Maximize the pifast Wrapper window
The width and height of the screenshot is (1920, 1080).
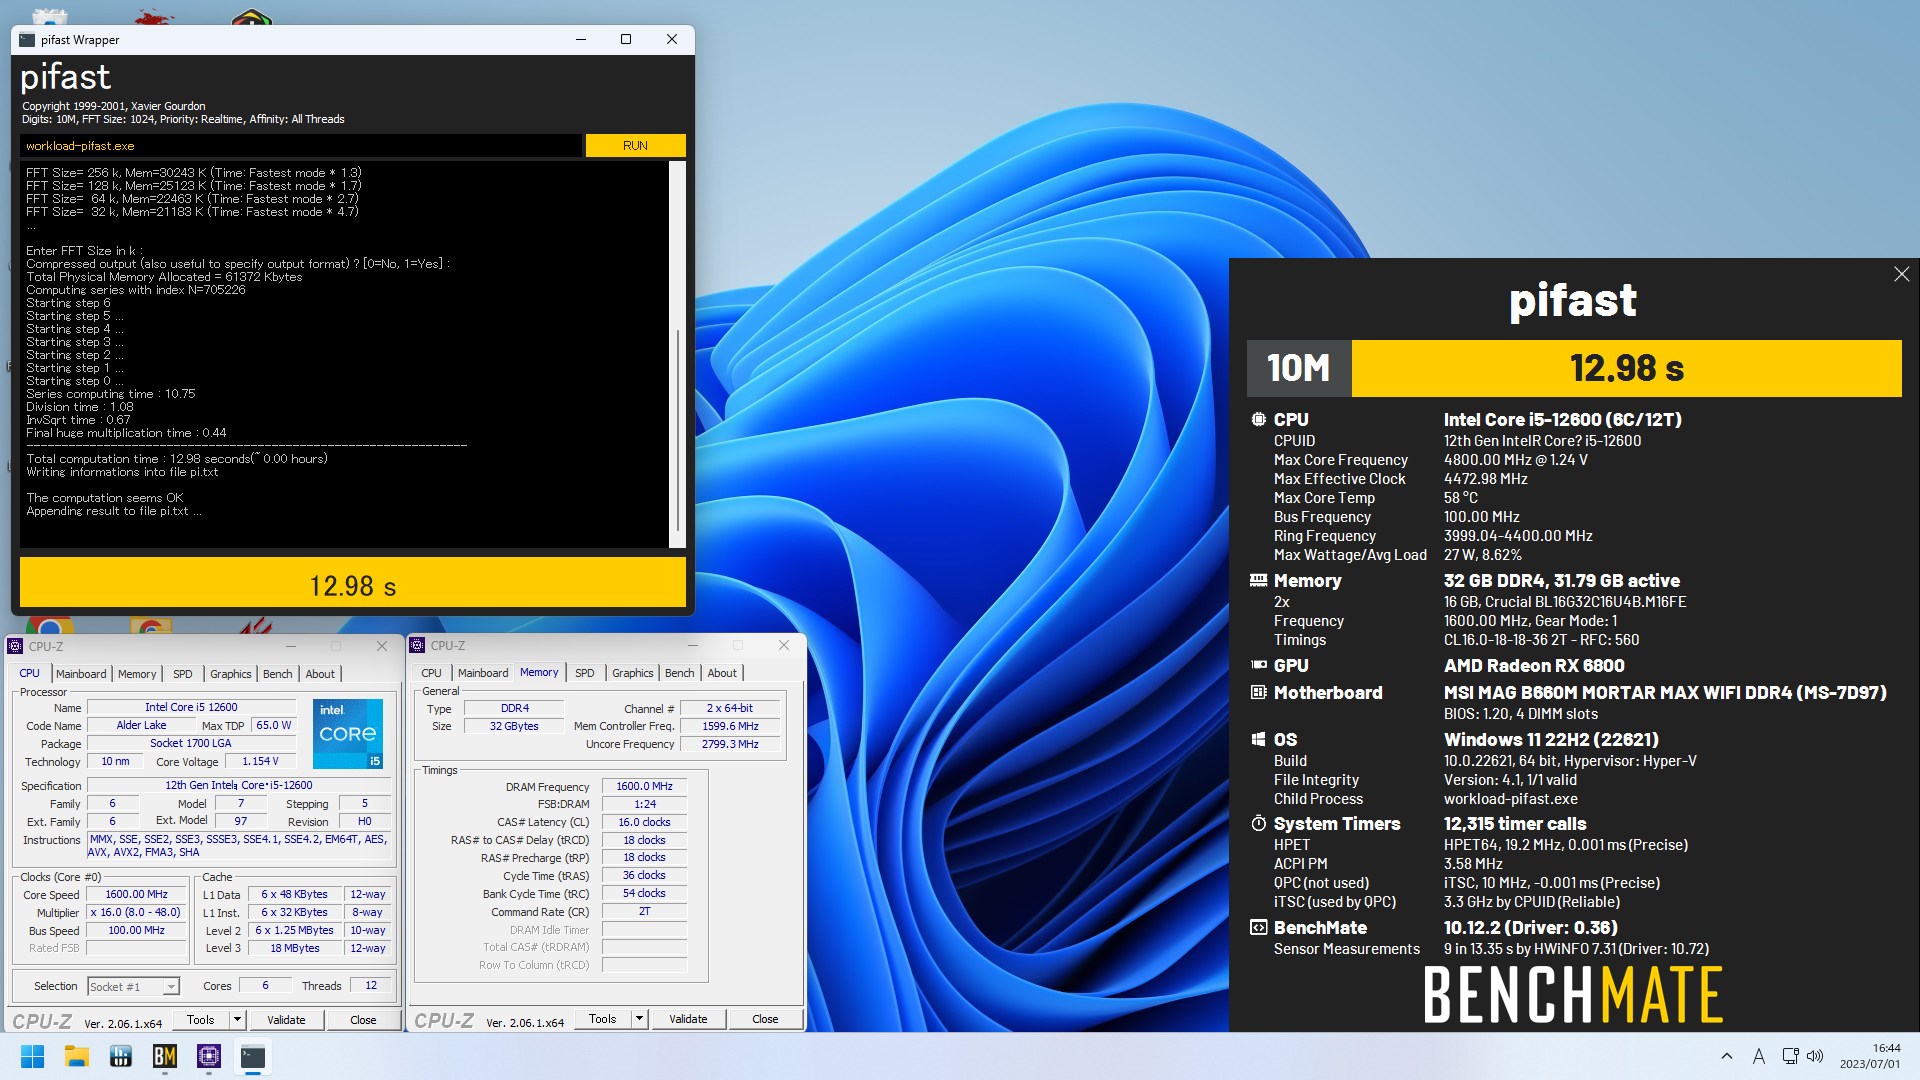pyautogui.click(x=626, y=39)
